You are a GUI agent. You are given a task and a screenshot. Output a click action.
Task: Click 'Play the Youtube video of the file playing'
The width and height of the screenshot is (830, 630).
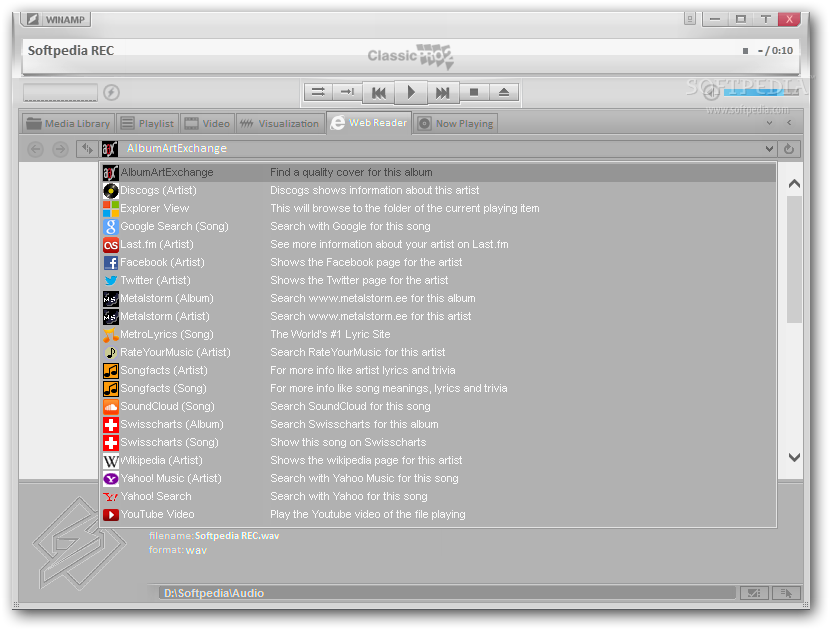click(x=368, y=515)
